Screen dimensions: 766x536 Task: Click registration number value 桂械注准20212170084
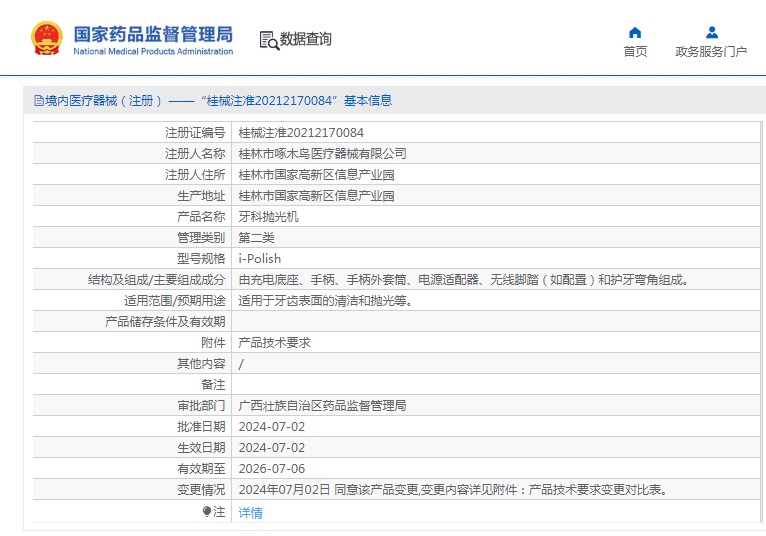(x=300, y=133)
